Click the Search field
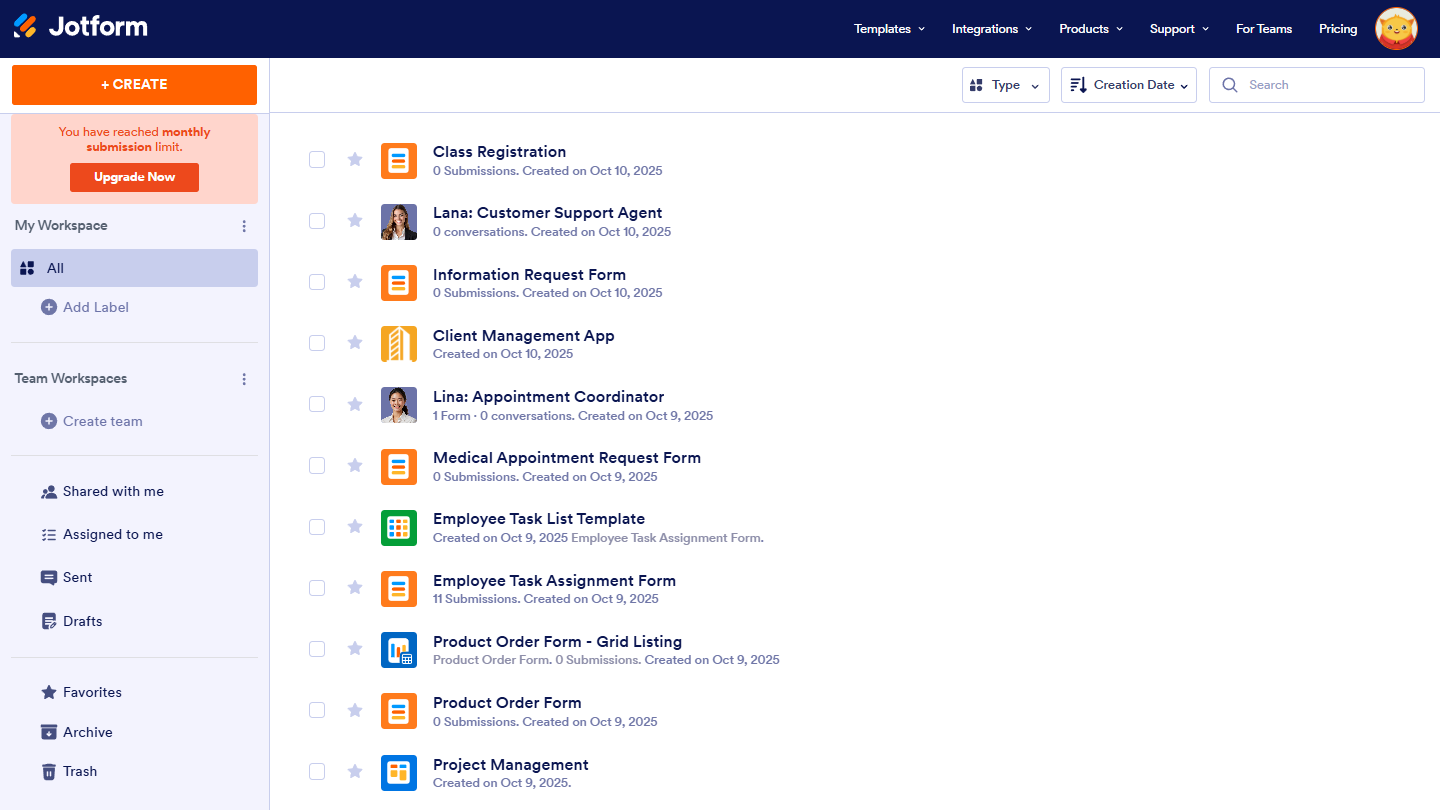The width and height of the screenshot is (1440, 810). [1317, 85]
